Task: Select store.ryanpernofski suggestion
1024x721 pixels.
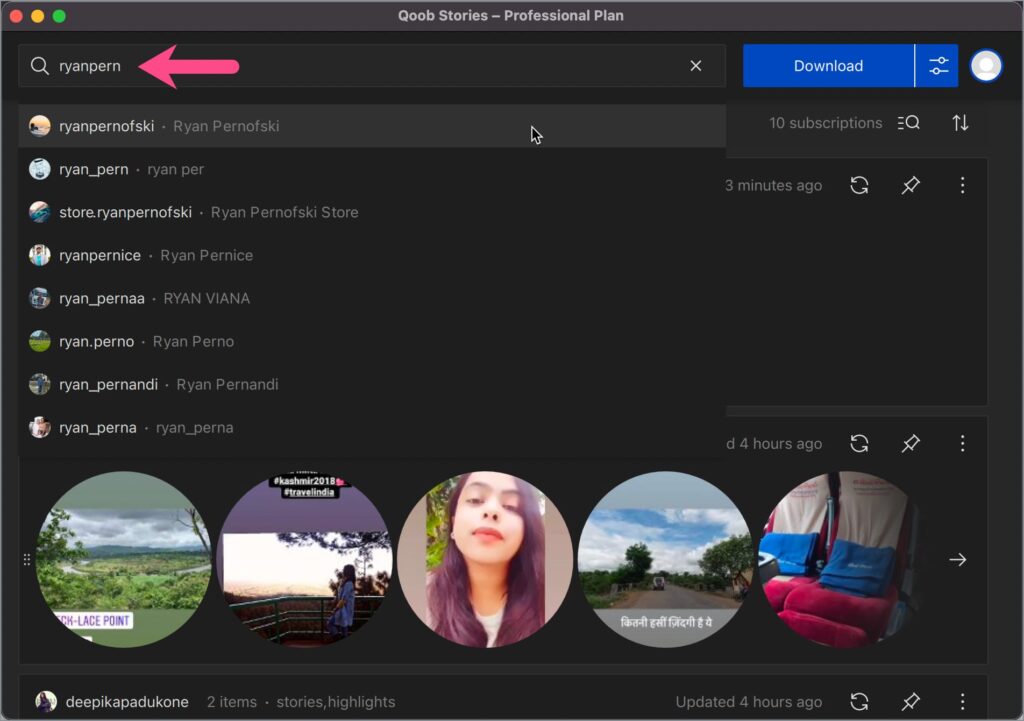Action: click(372, 212)
